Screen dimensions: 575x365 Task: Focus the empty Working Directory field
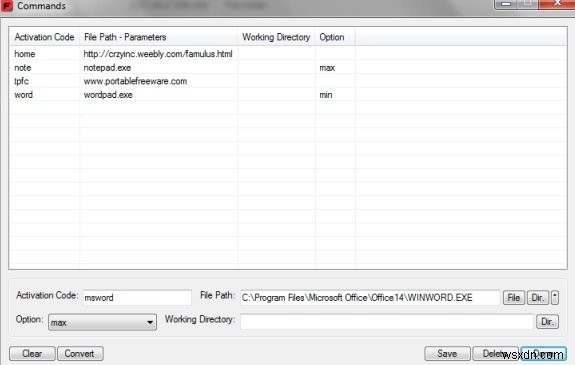[x=387, y=322]
